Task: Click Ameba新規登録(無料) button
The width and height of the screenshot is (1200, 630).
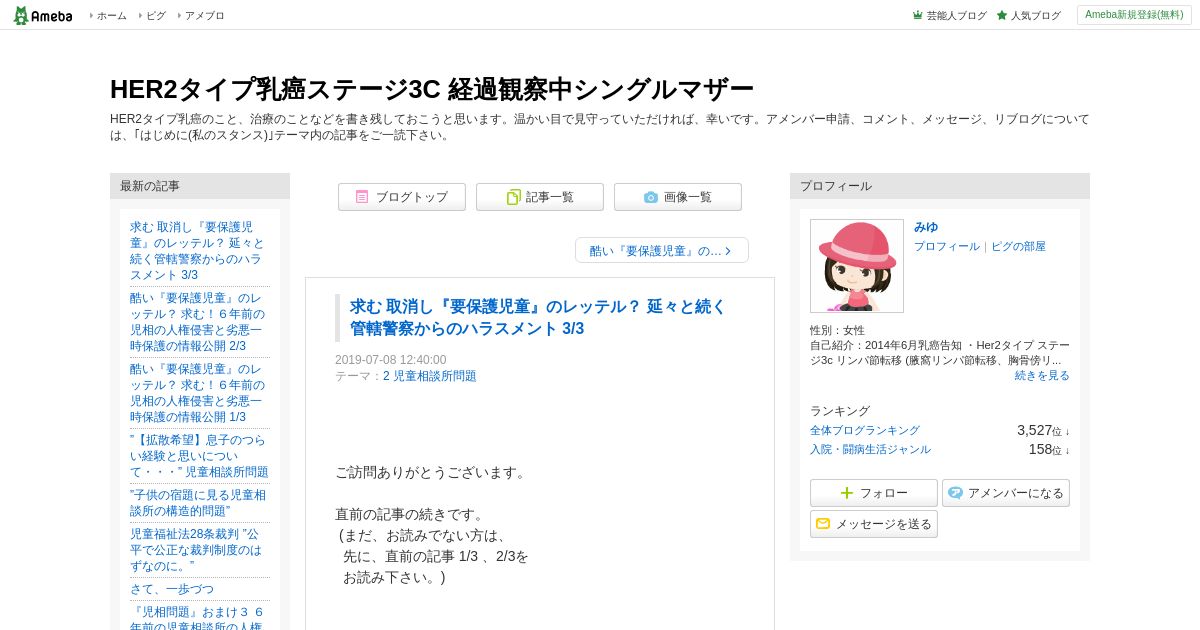Action: (x=1134, y=15)
